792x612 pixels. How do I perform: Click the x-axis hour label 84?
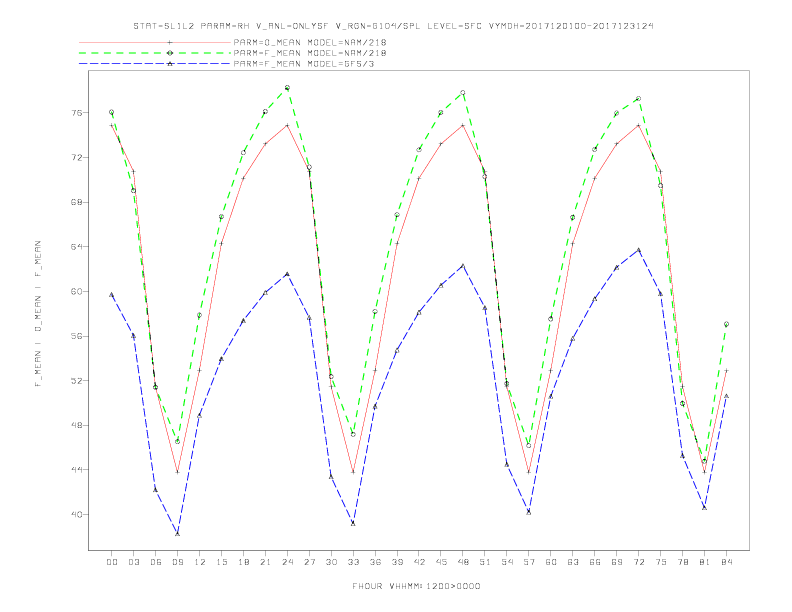[727, 562]
